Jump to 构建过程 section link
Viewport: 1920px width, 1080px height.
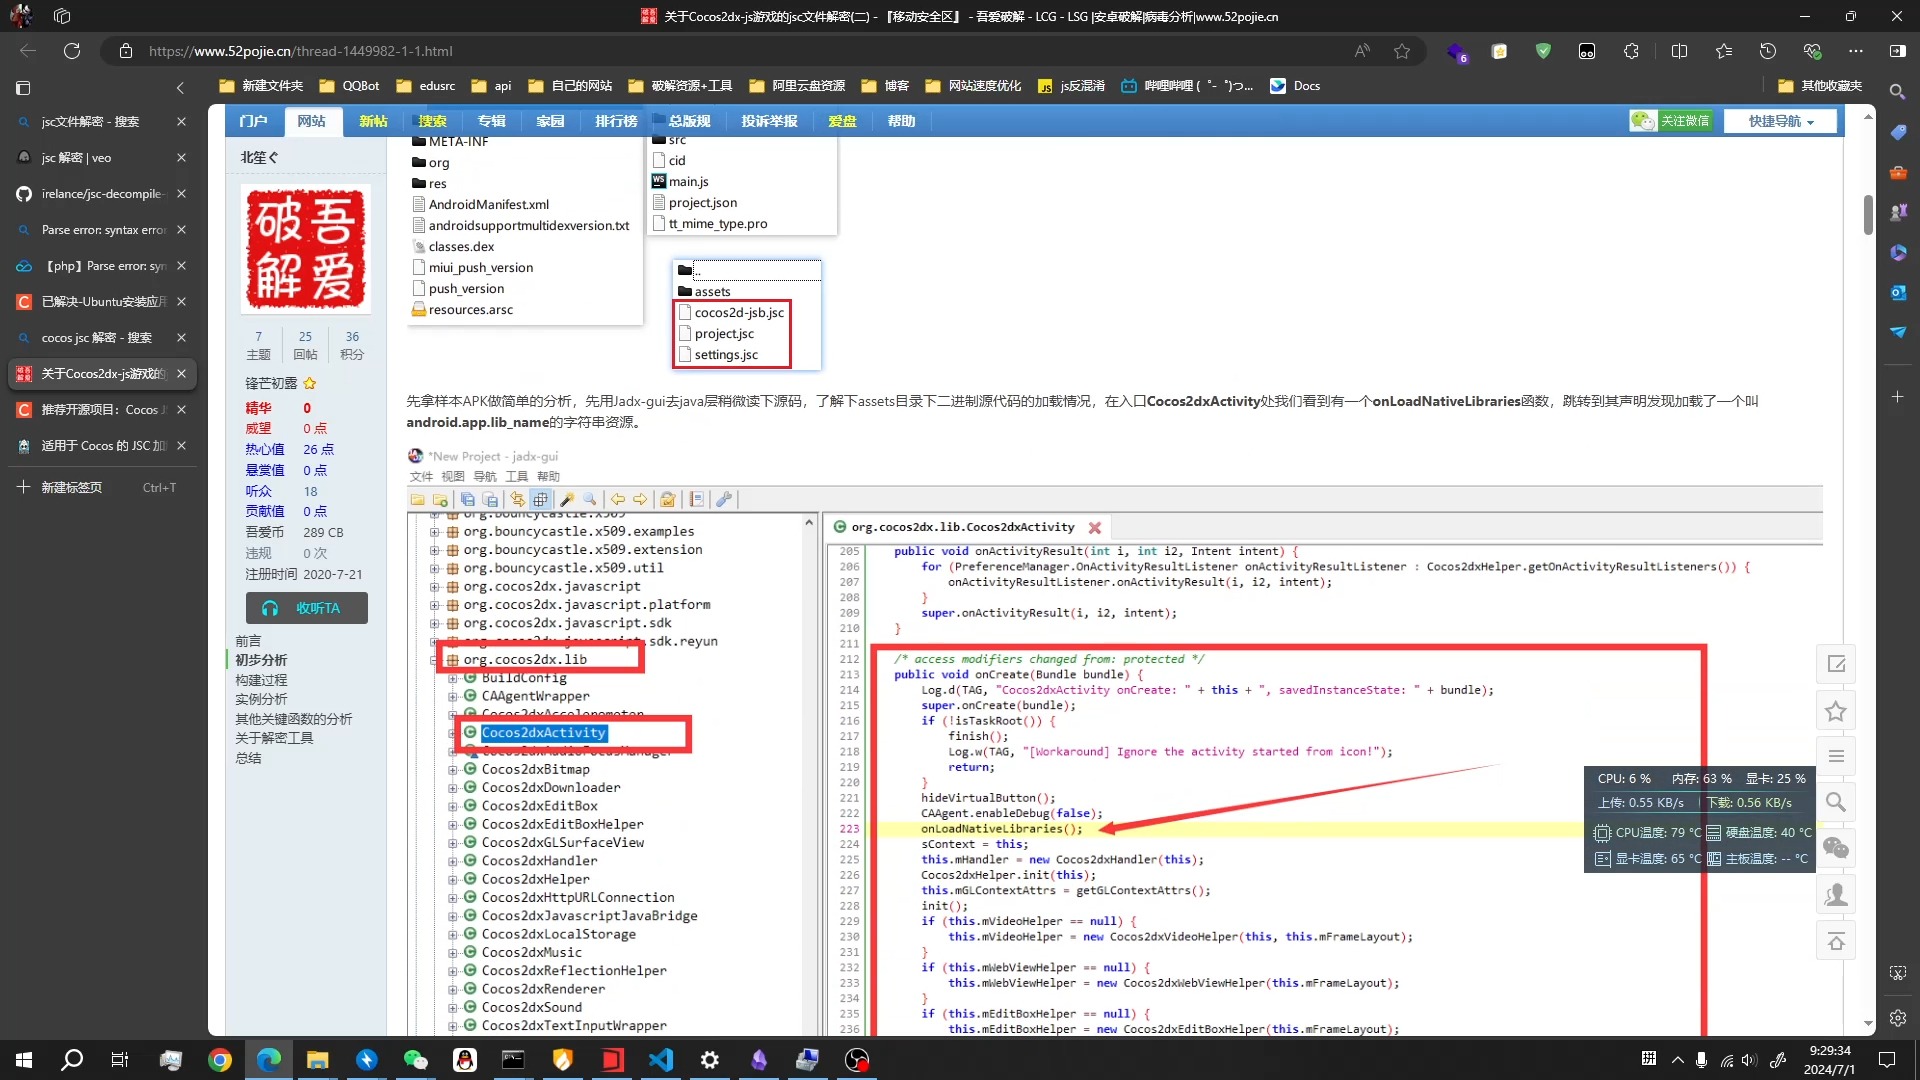click(261, 680)
